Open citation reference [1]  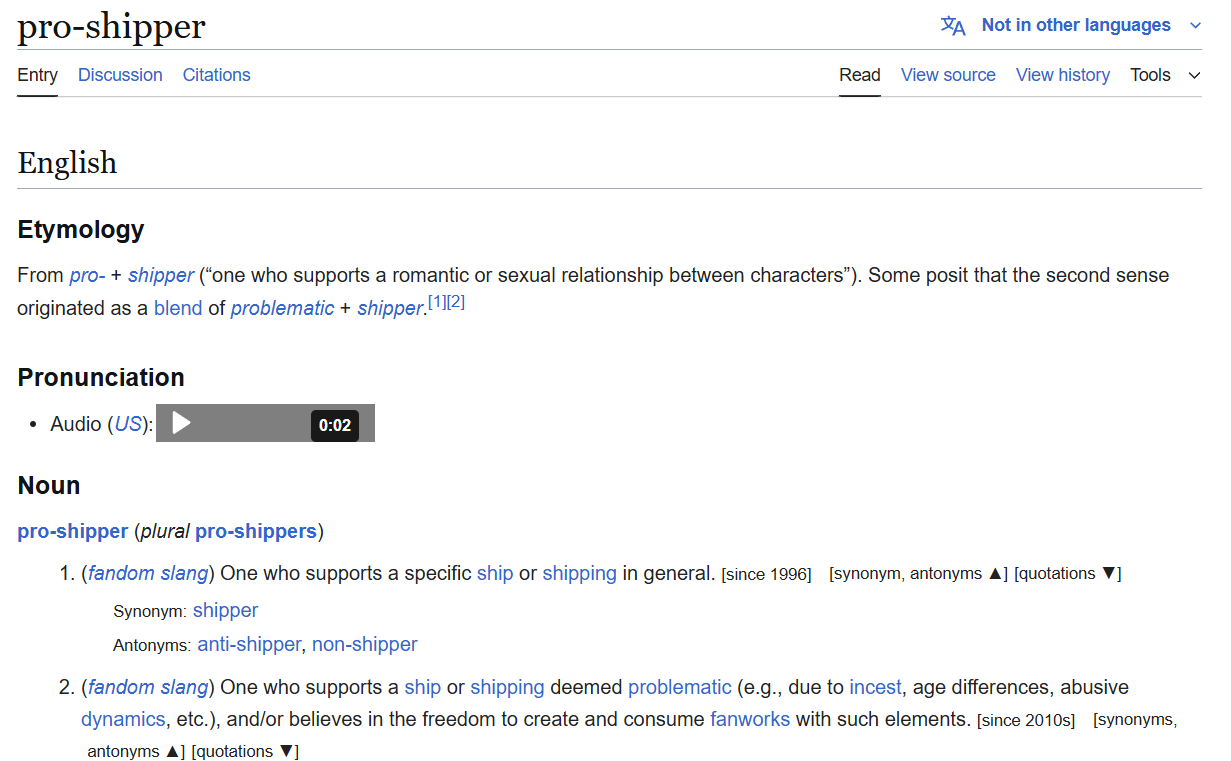[x=437, y=302]
